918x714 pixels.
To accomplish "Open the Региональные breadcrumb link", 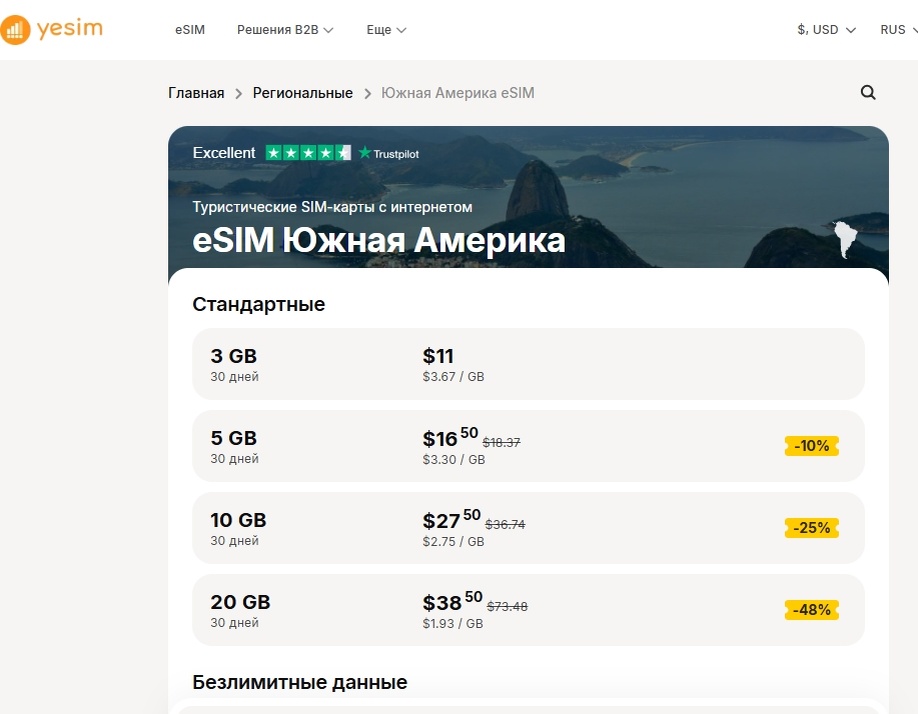I will coord(302,92).
